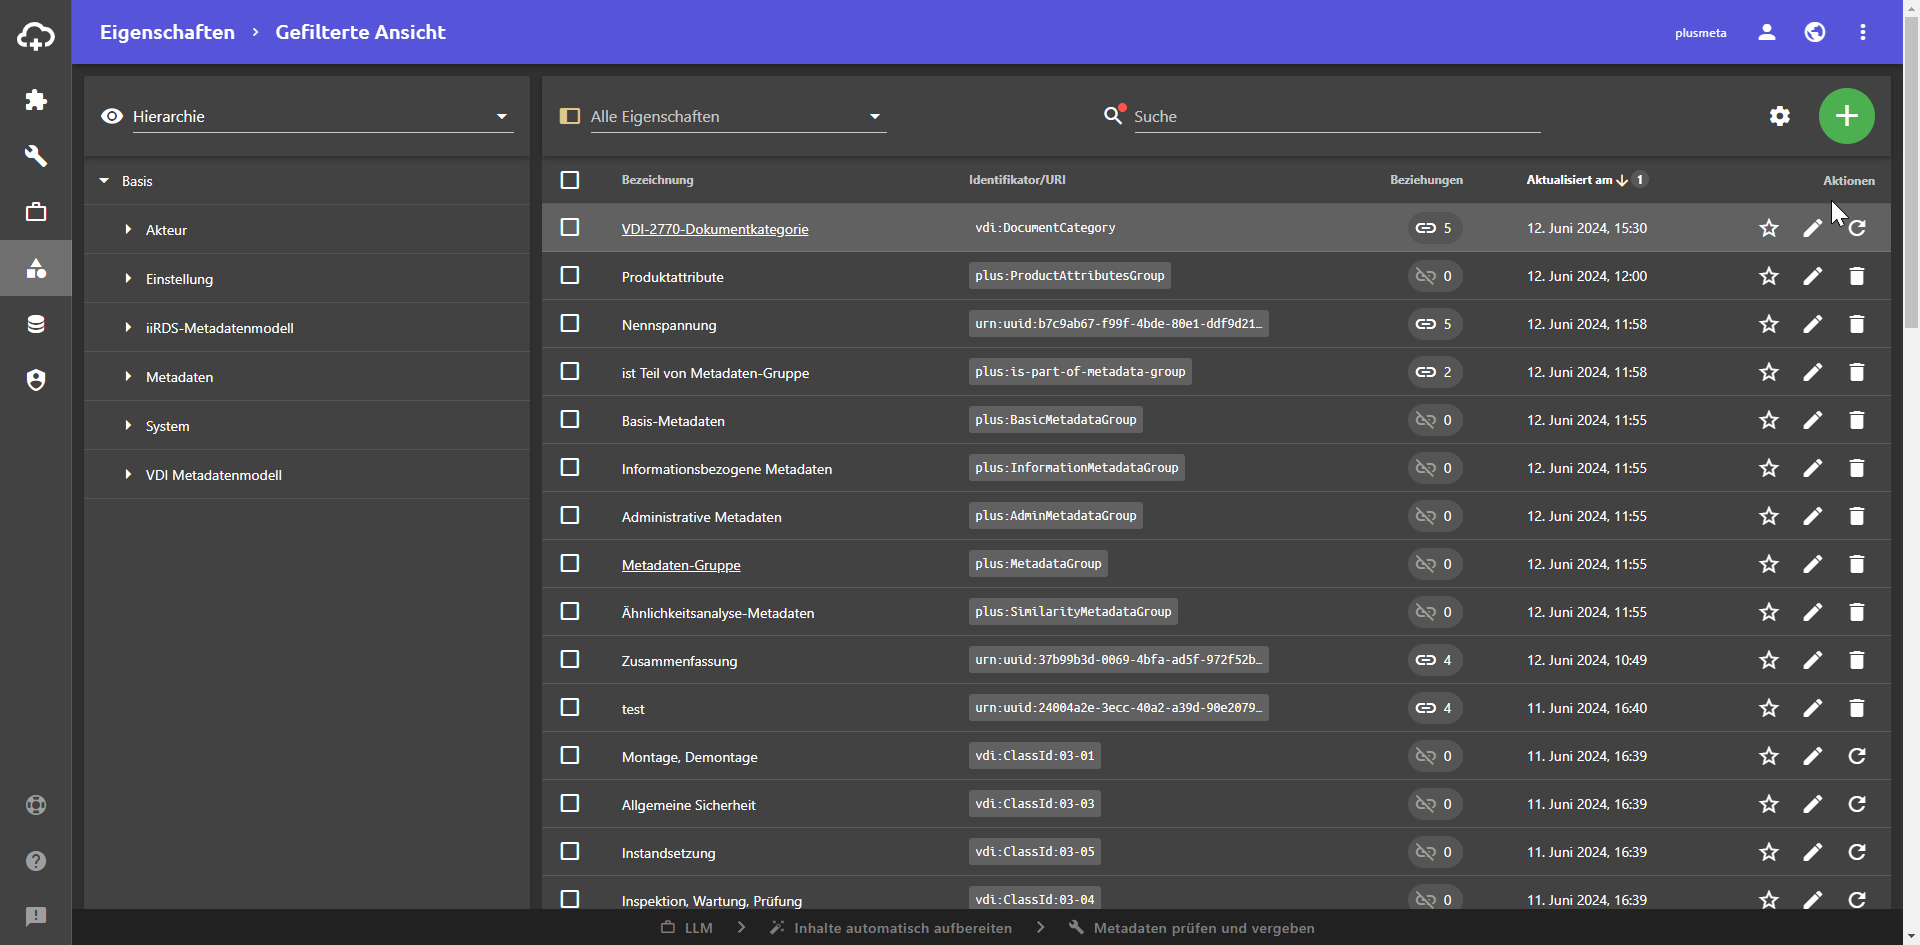
Task: Open the user account icon
Action: tap(1767, 32)
